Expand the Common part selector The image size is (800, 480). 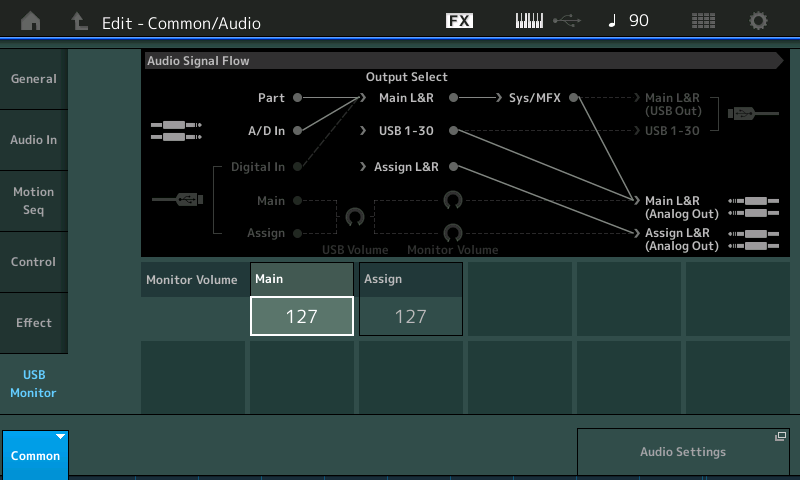click(35, 455)
